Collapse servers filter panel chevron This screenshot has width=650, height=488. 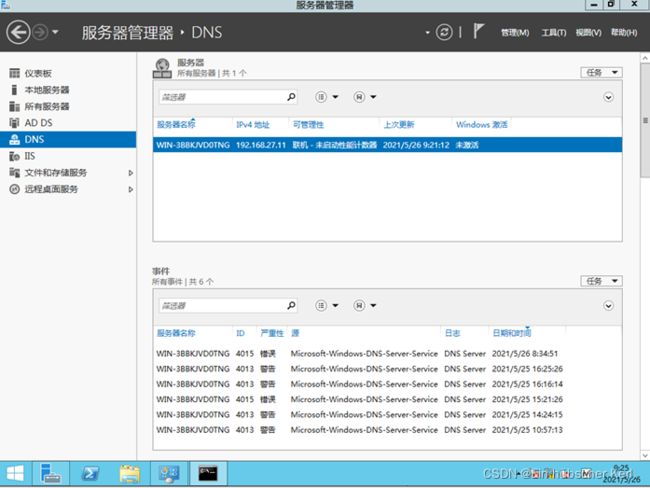point(608,97)
